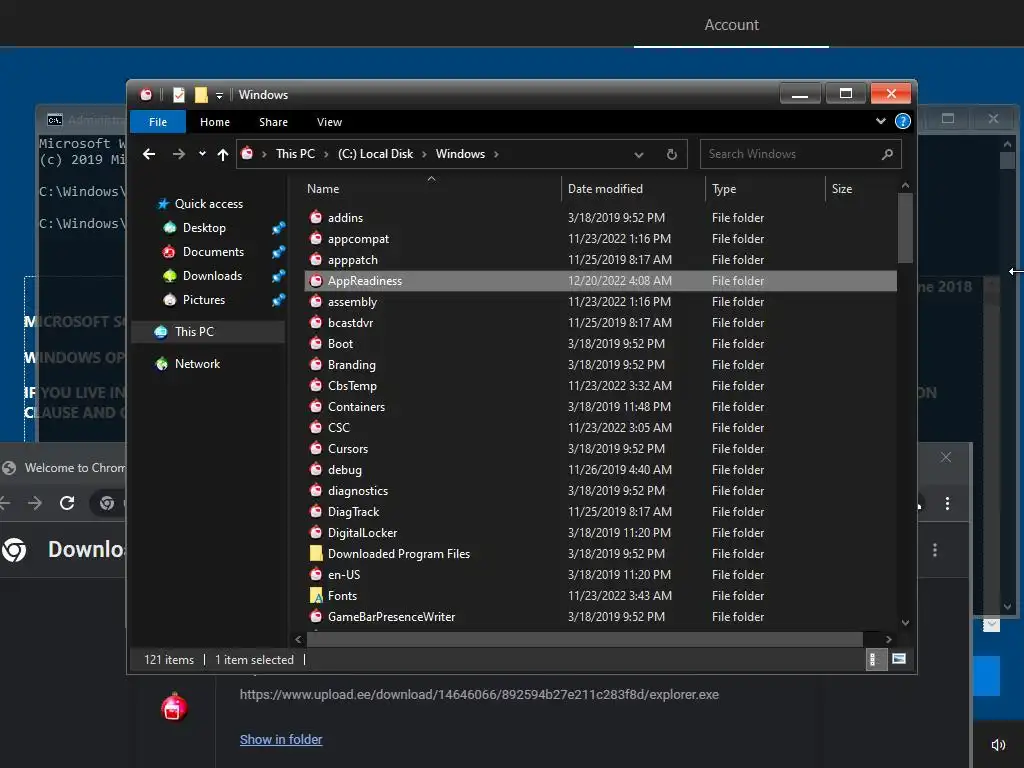Select Network in navigation pane
1024x768 pixels.
pyautogui.click(x=197, y=364)
